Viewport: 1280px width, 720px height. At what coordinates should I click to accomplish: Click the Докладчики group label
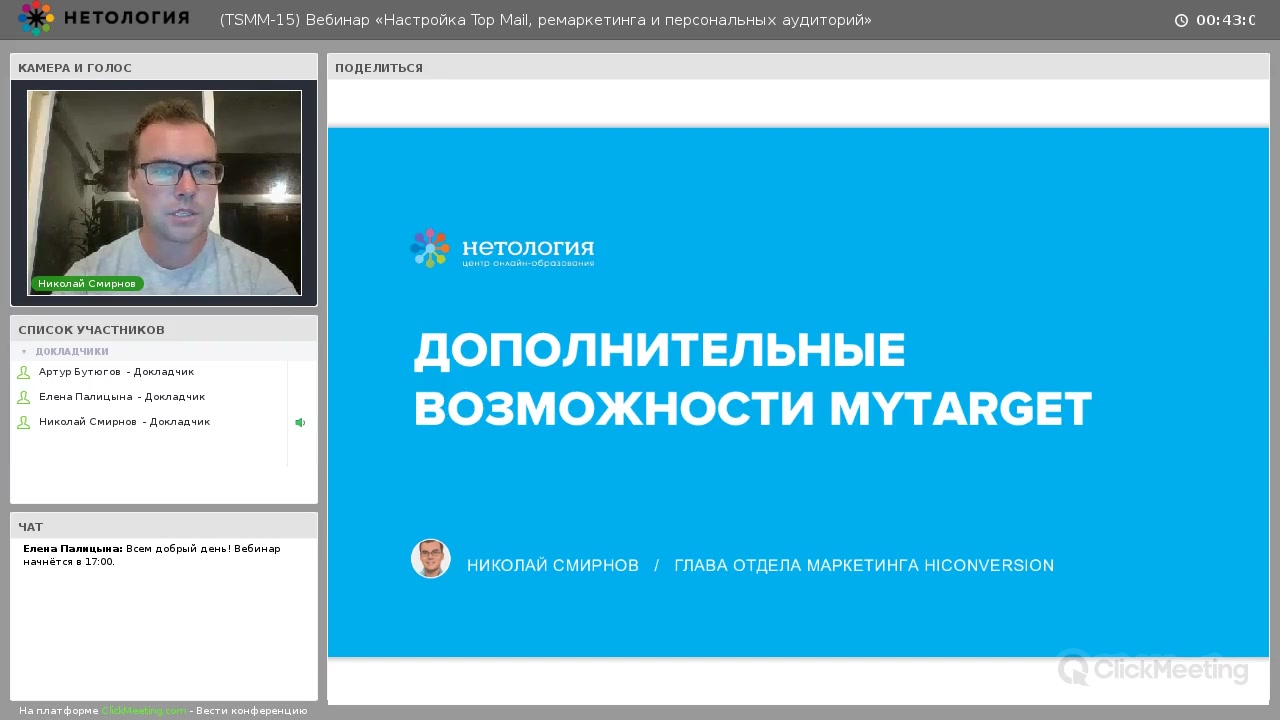click(72, 352)
